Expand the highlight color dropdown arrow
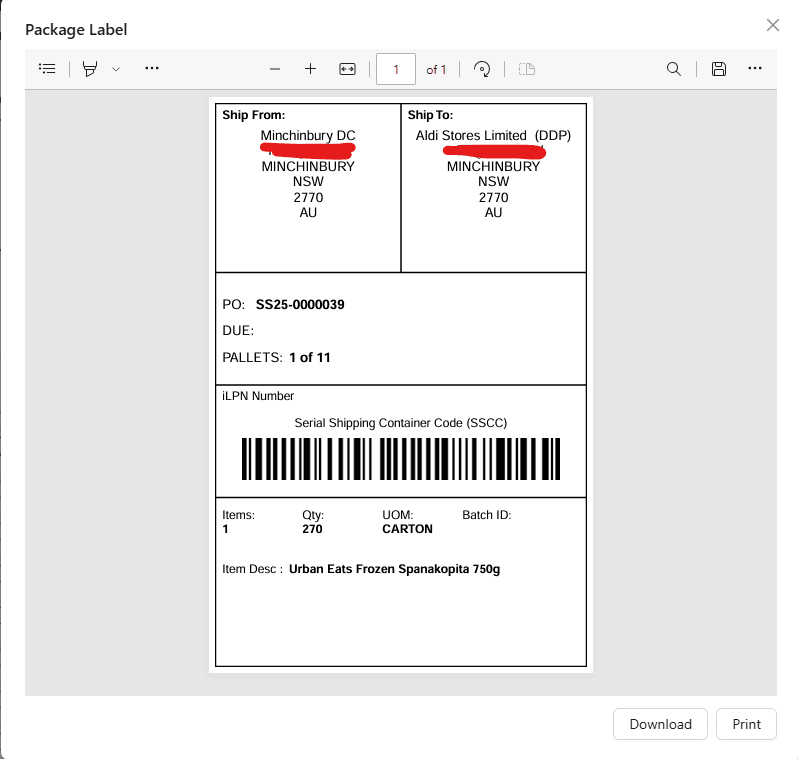Screen dimensions: 798x759 click(116, 69)
